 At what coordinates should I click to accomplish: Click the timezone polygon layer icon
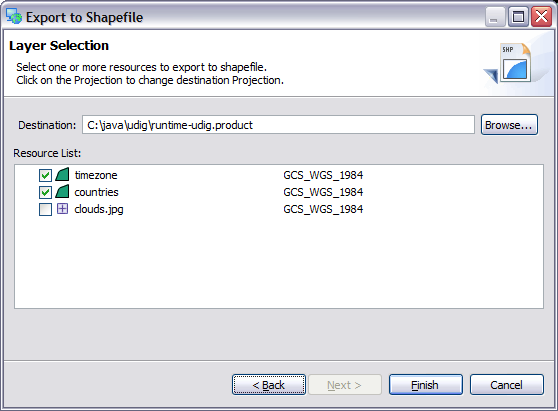click(x=63, y=175)
